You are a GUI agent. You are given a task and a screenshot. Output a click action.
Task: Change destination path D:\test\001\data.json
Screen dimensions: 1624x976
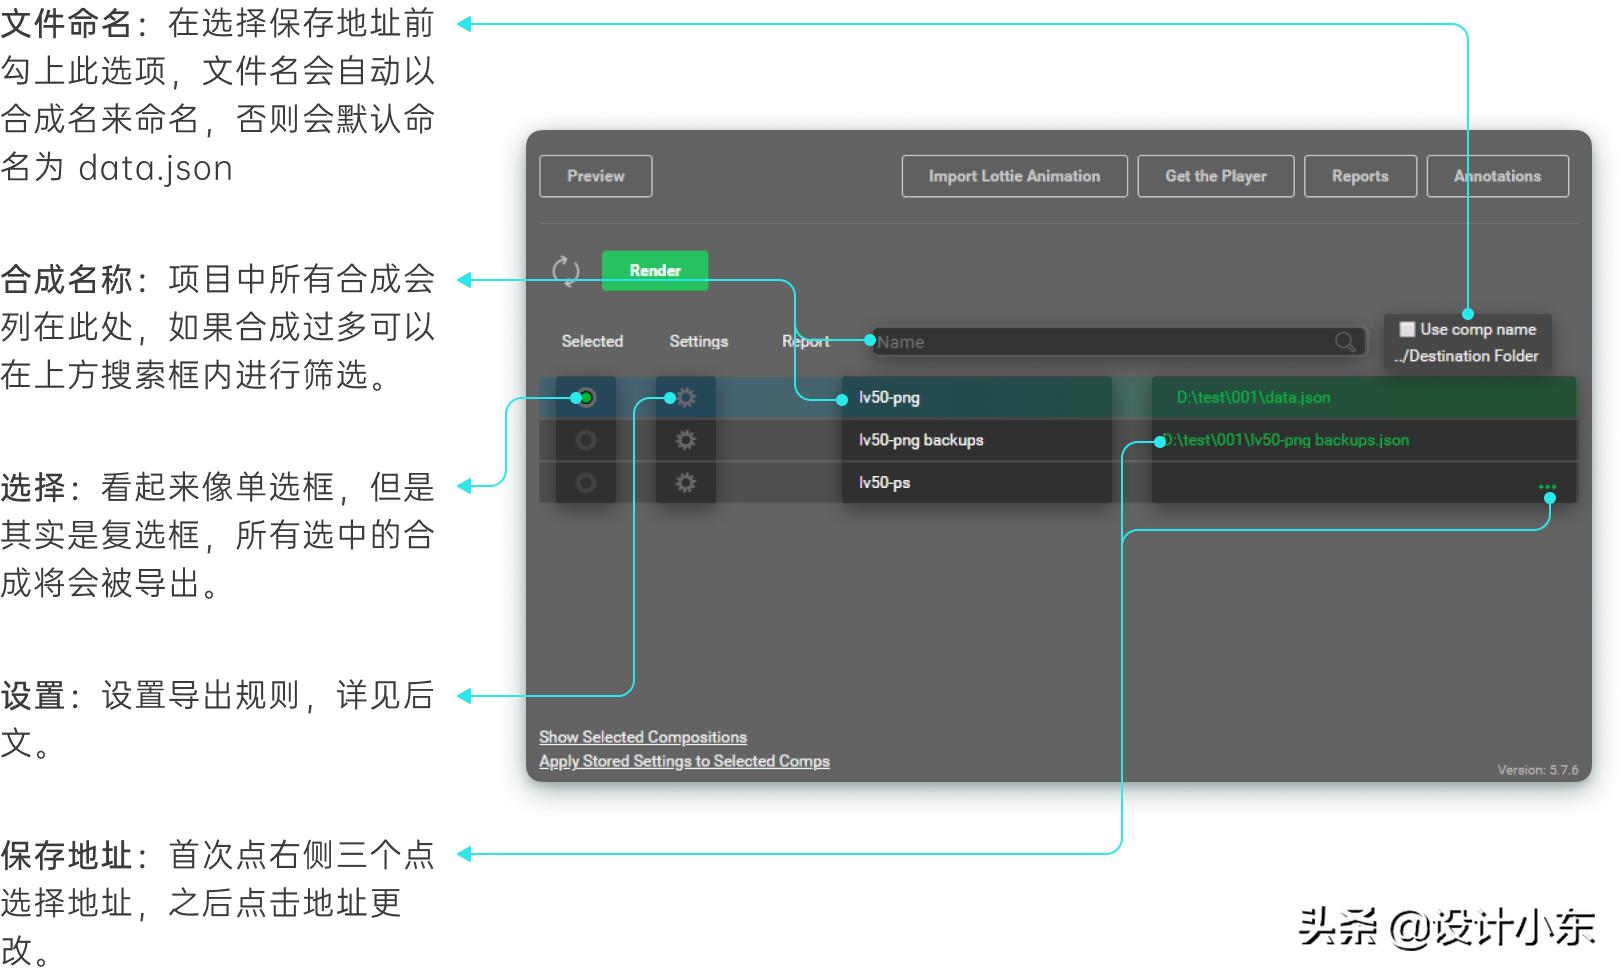click(x=1253, y=398)
